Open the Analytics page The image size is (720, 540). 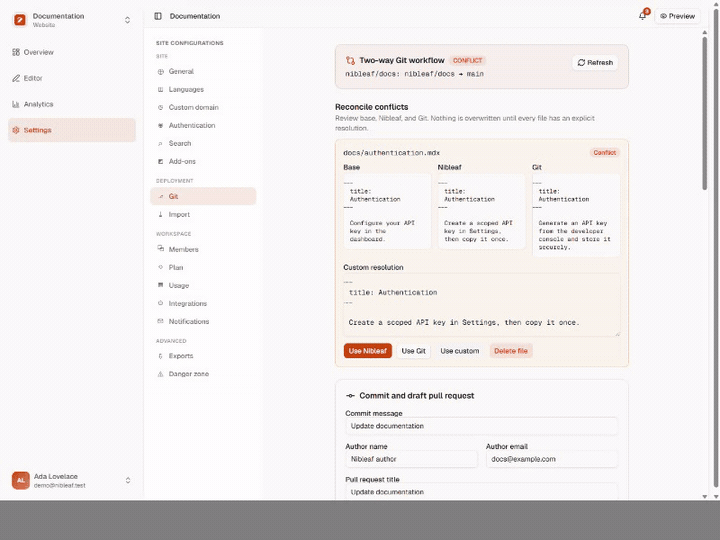[72, 104]
